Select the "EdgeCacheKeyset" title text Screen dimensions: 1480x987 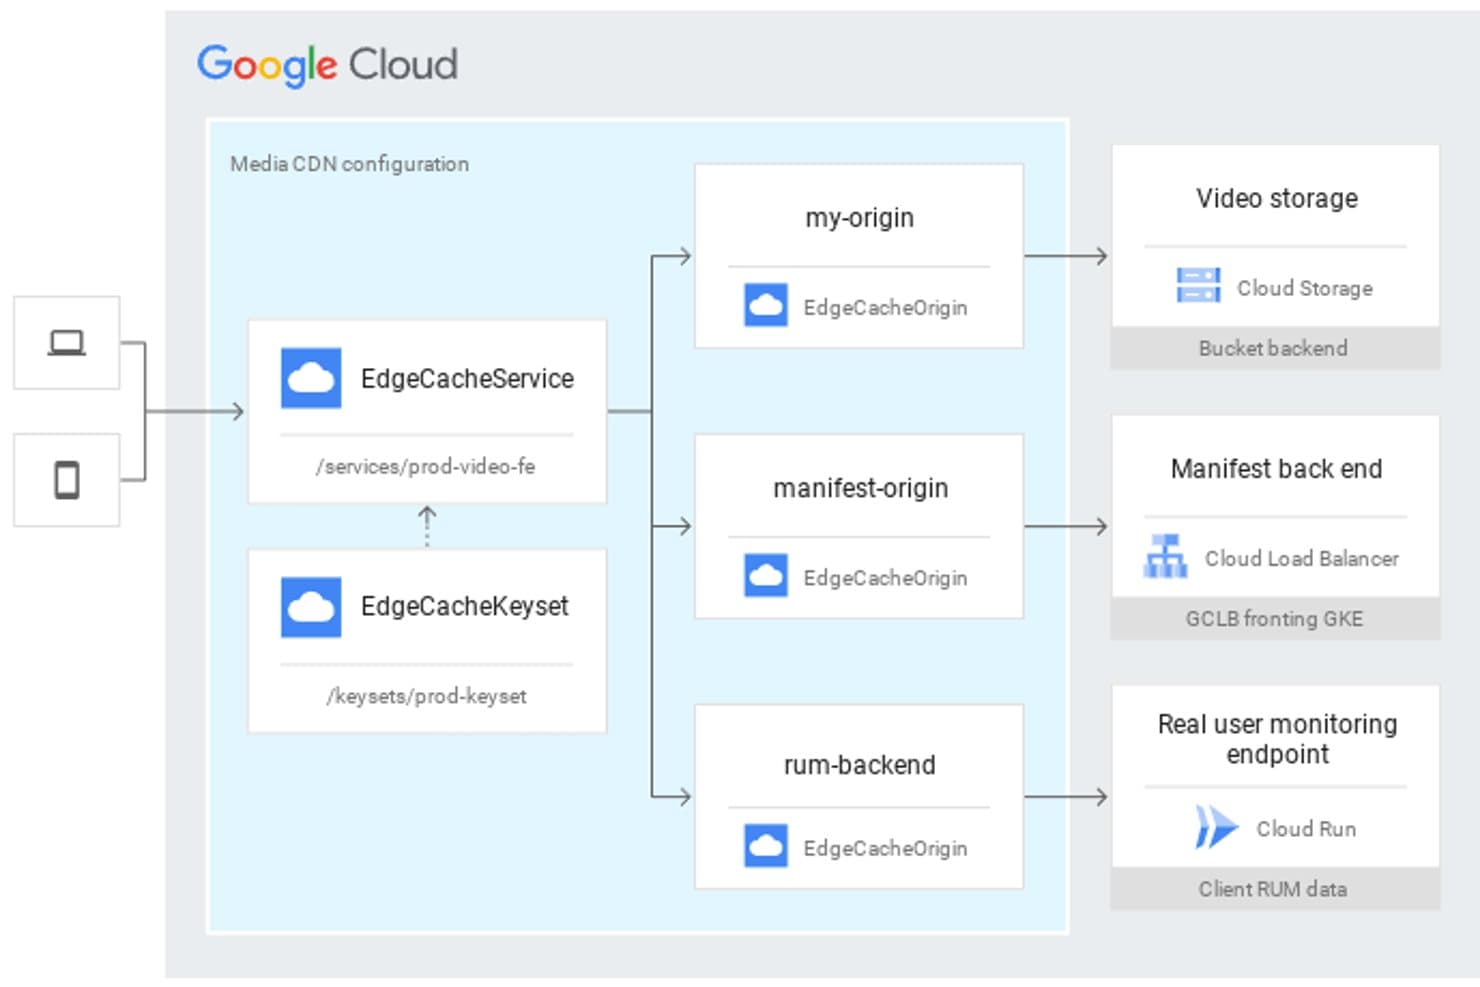(x=465, y=607)
